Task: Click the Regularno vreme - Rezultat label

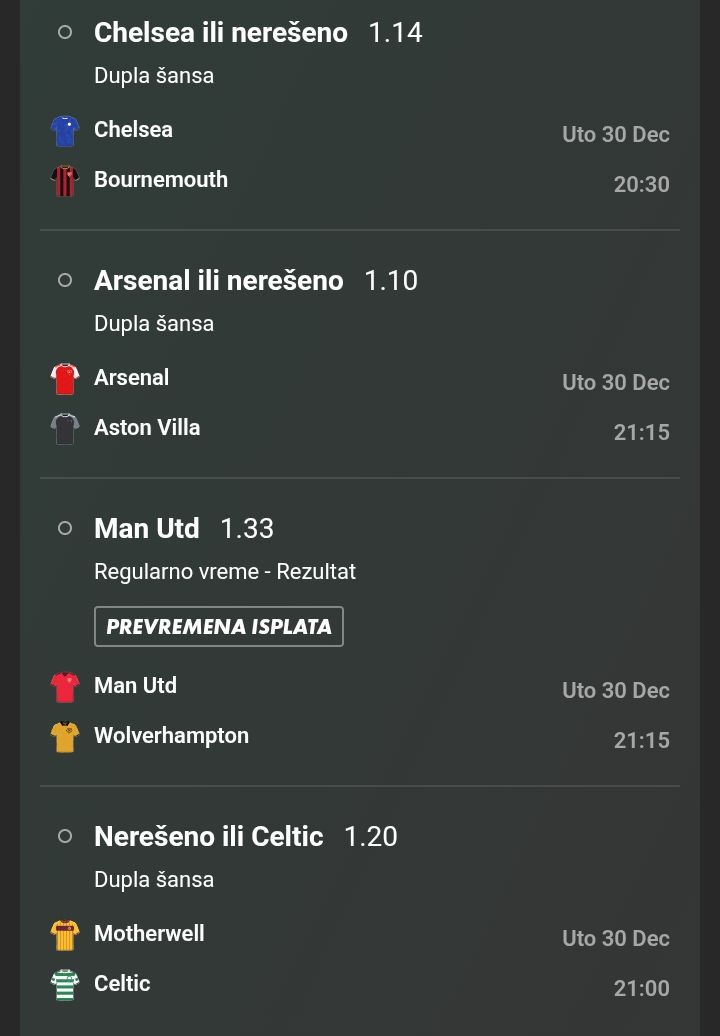Action: 225,572
